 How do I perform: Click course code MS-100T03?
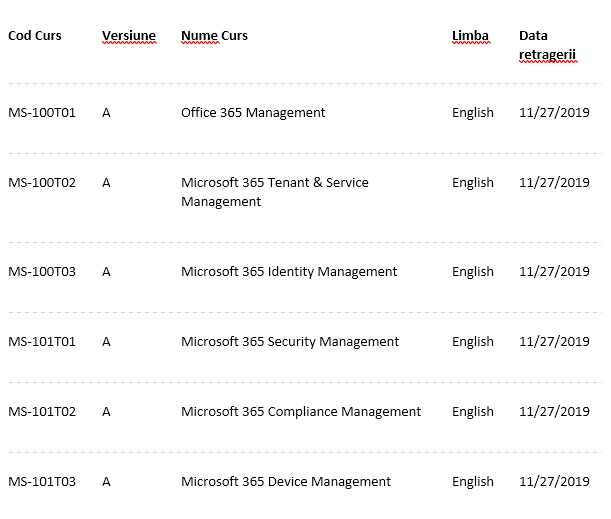(42, 272)
